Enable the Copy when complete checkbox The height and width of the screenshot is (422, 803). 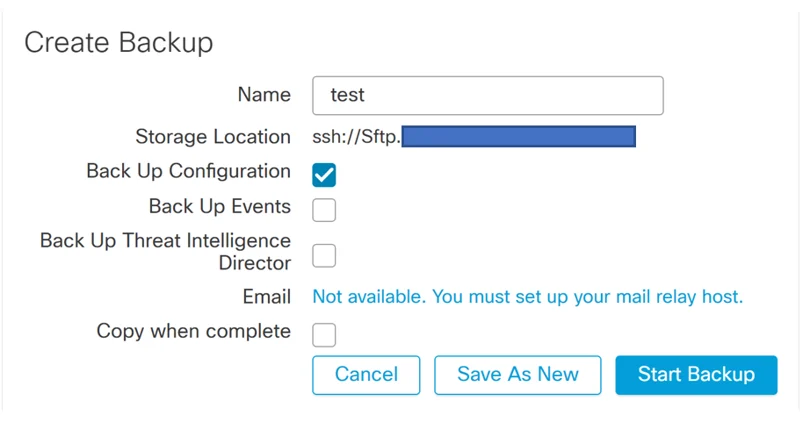click(x=324, y=335)
